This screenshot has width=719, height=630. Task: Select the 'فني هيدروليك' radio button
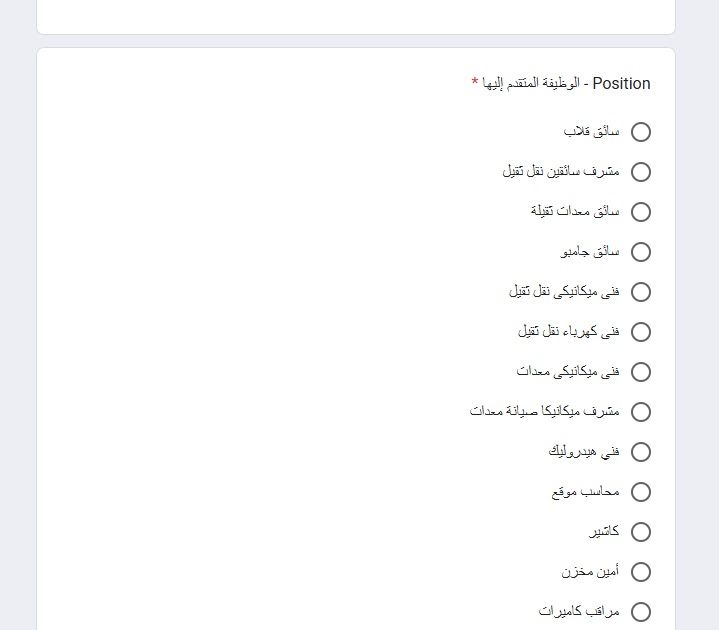tap(641, 452)
